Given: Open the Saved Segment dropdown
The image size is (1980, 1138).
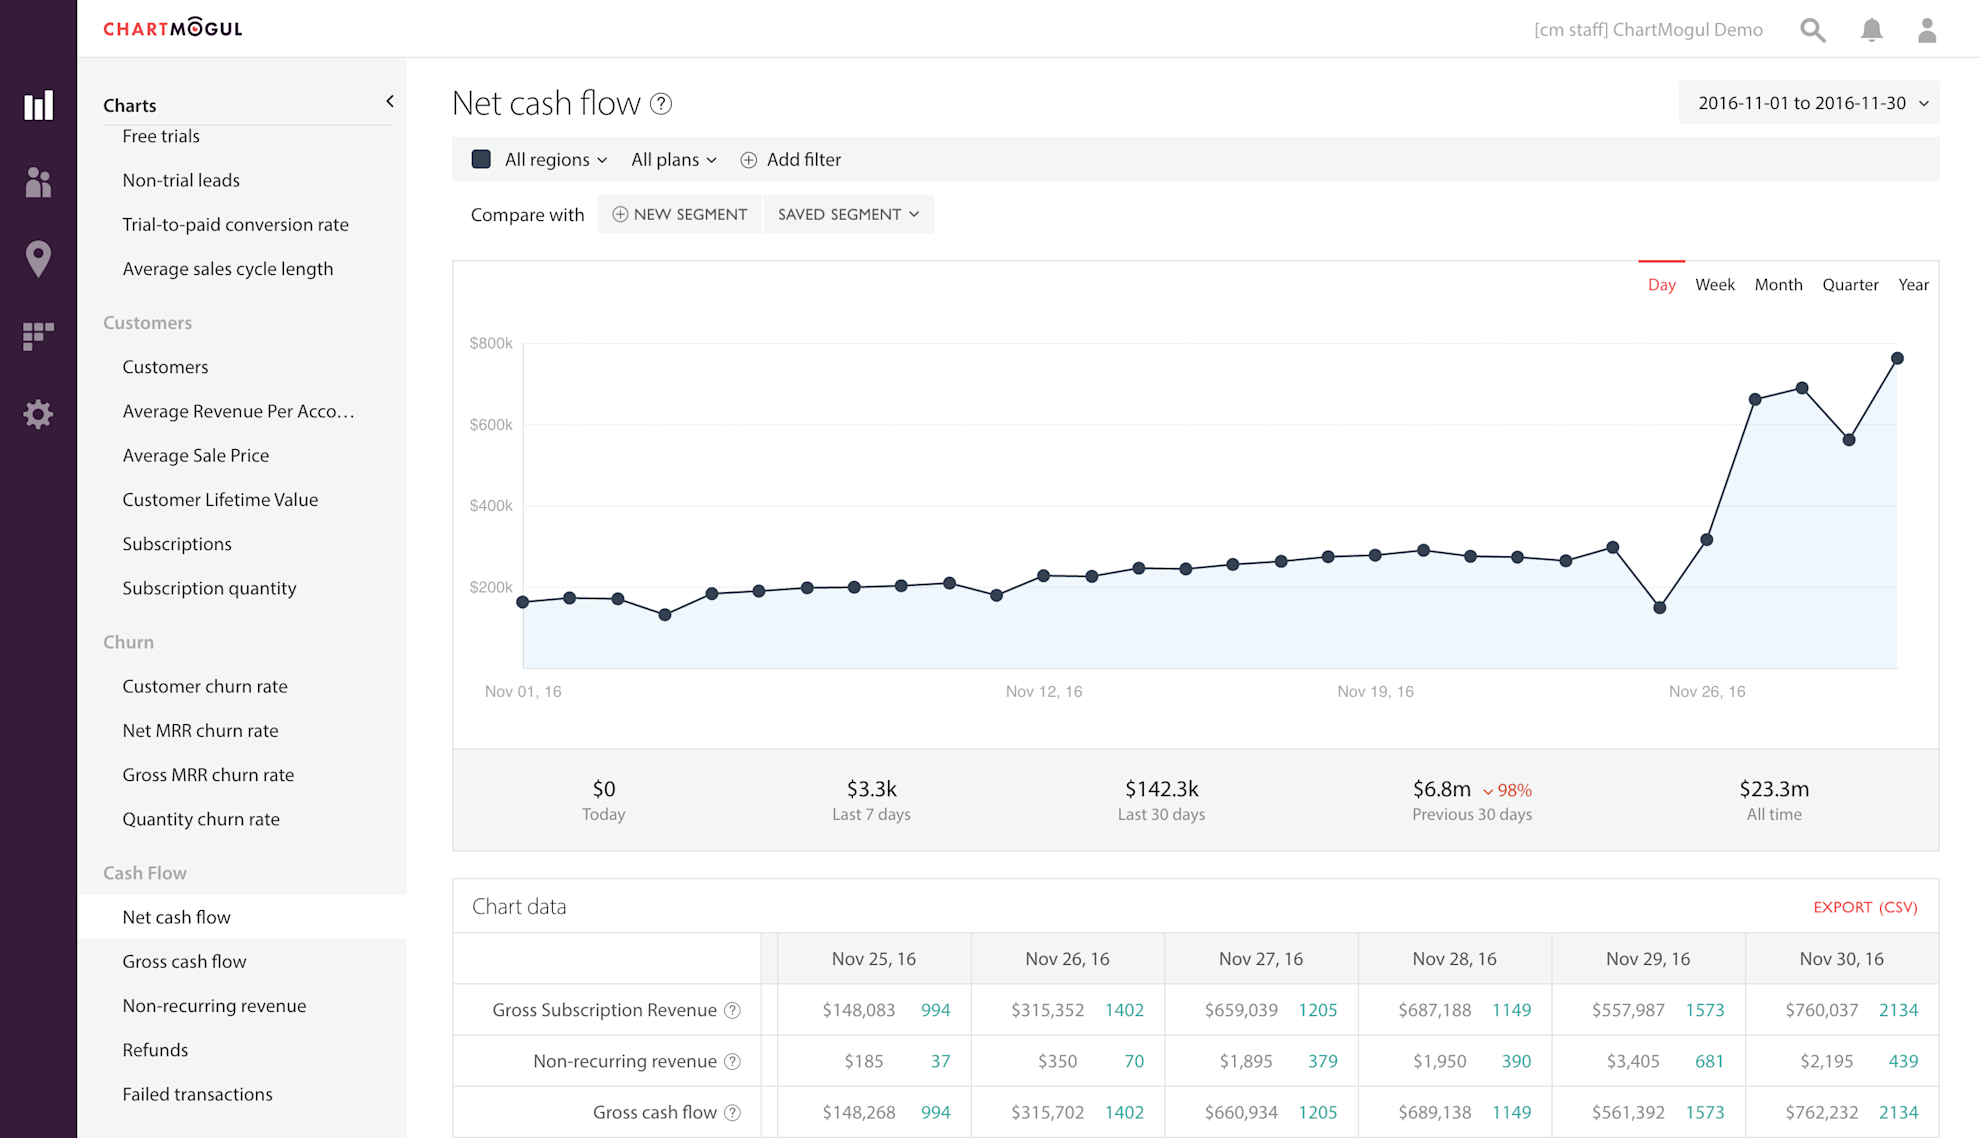Looking at the screenshot, I should [848, 214].
